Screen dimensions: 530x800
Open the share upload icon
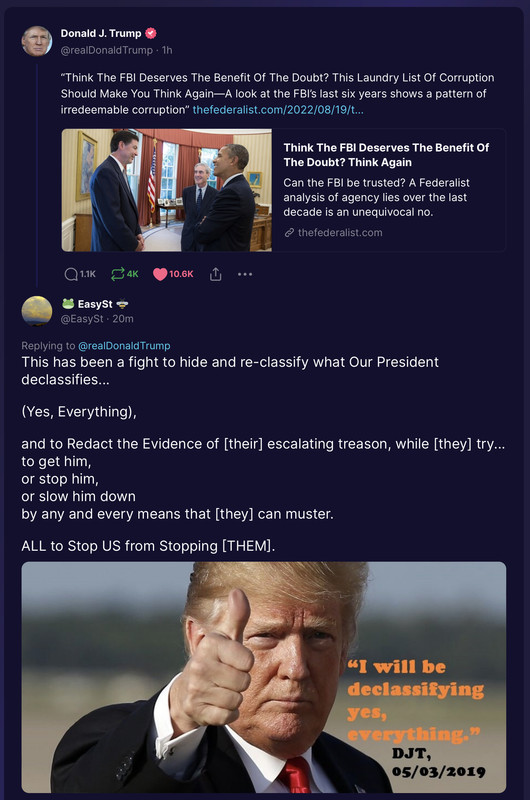(216, 274)
